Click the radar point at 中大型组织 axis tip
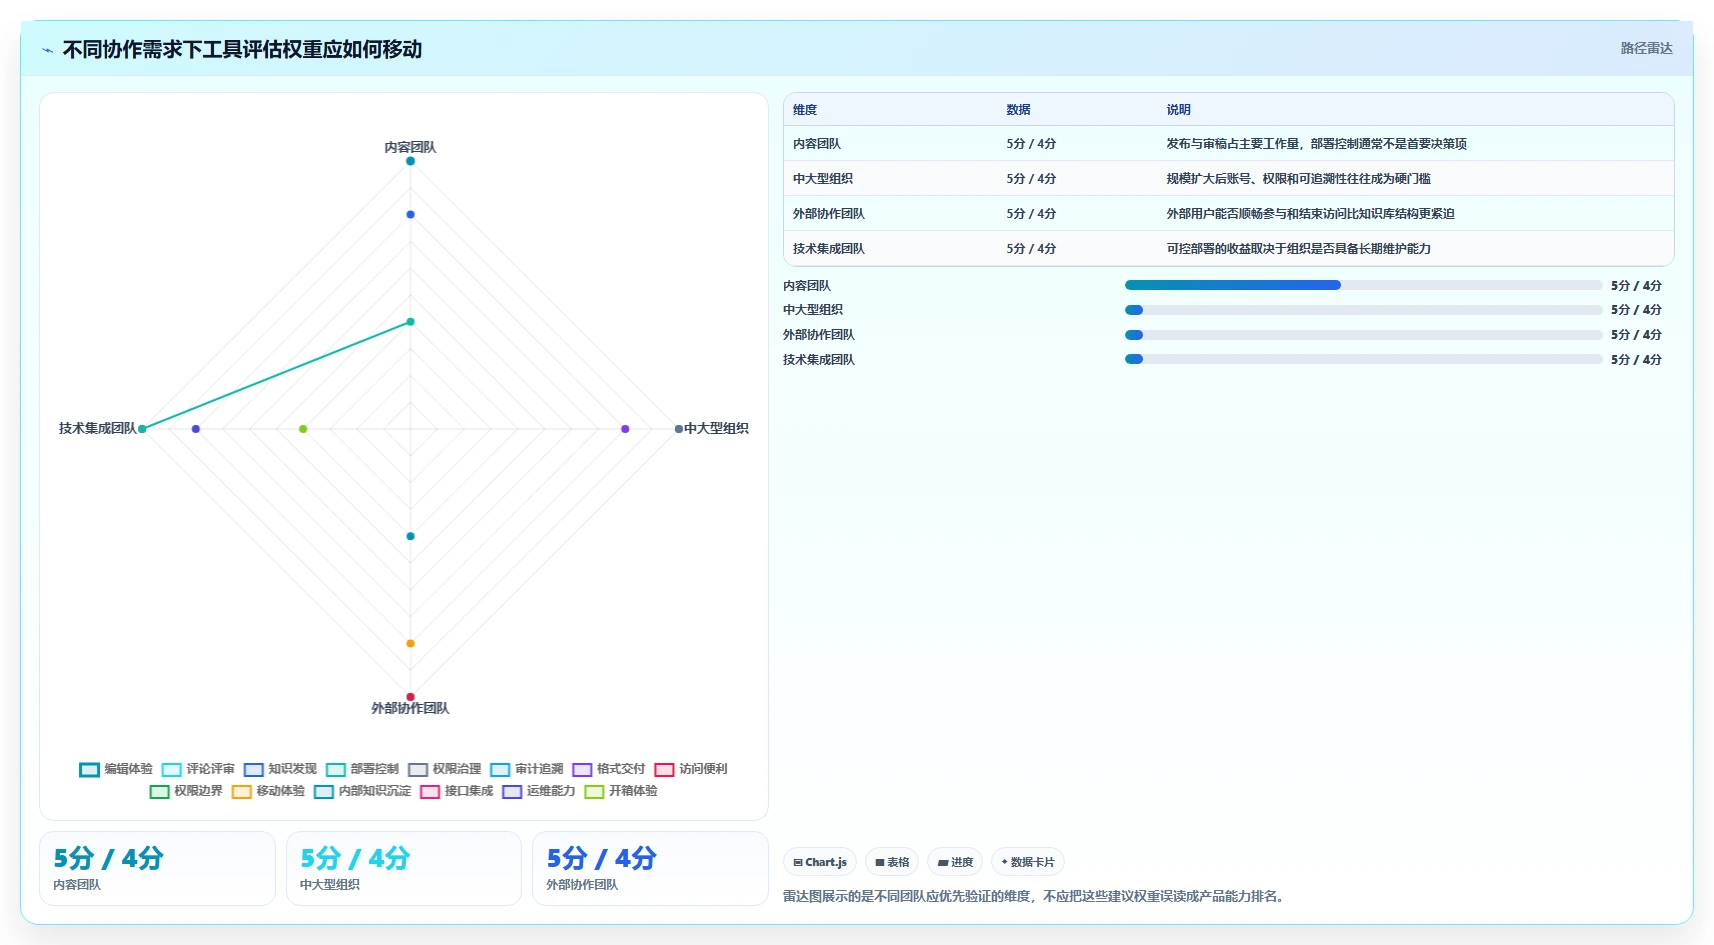The image size is (1714, 945). click(x=678, y=429)
